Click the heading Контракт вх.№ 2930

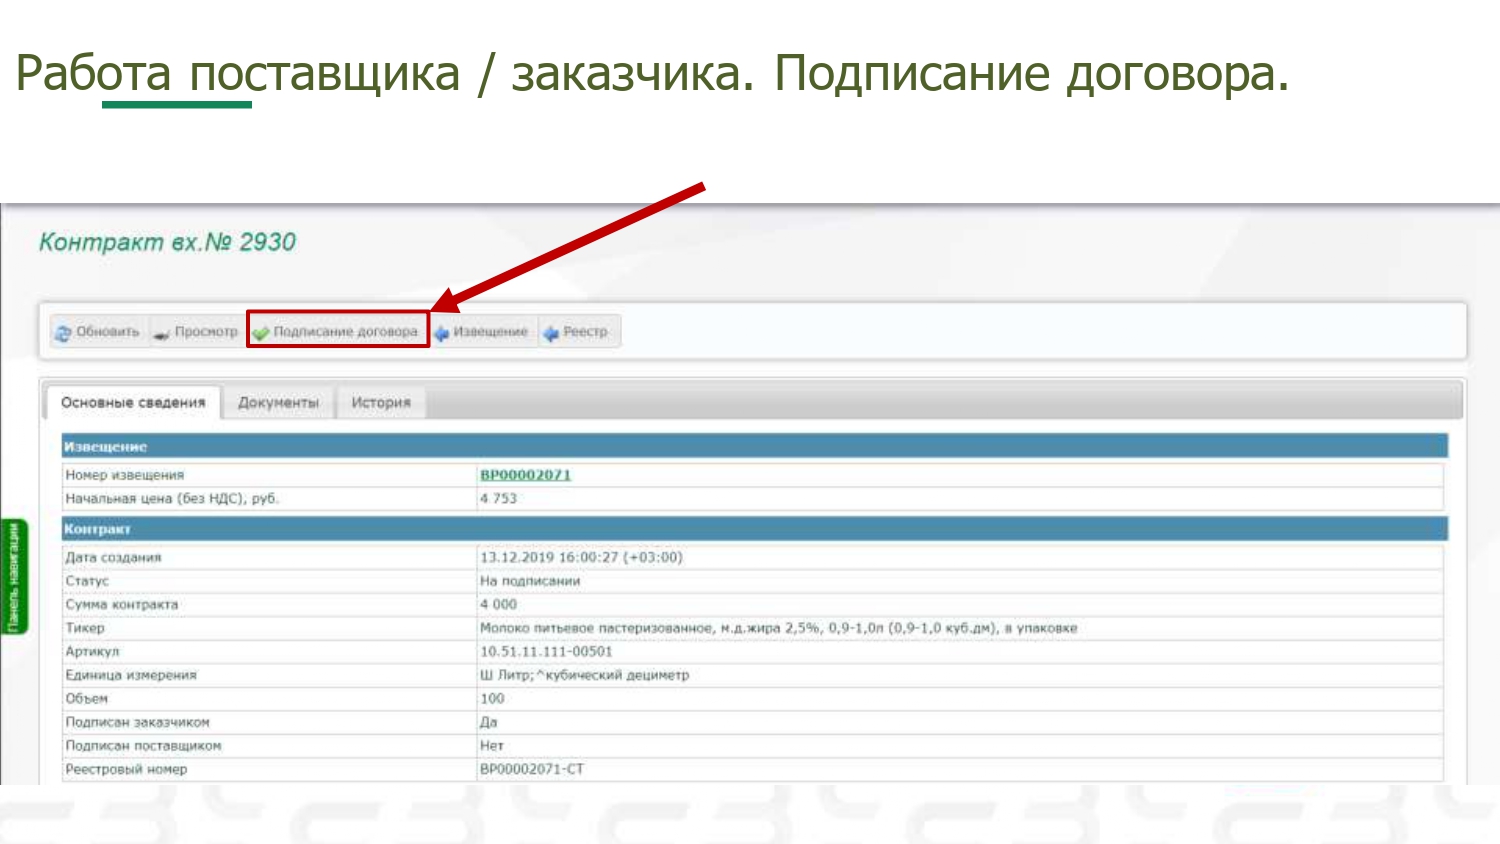(x=167, y=242)
